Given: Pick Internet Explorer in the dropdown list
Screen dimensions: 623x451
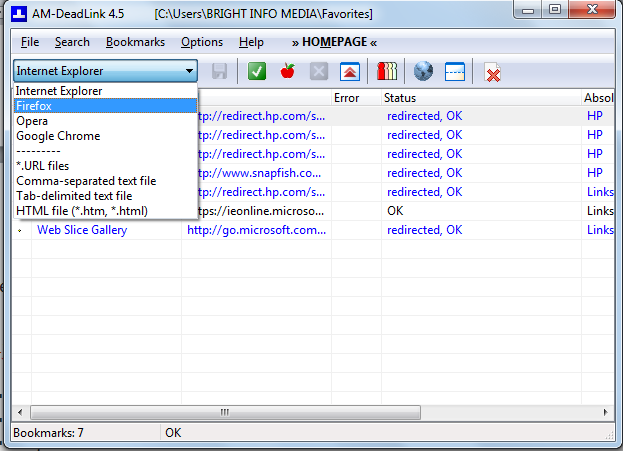Looking at the screenshot, I should 105,91.
